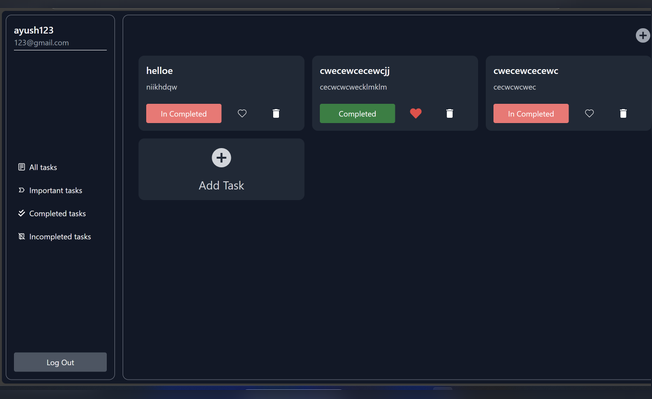
Task: Click the All tasks notebook icon
Action: (x=21, y=167)
